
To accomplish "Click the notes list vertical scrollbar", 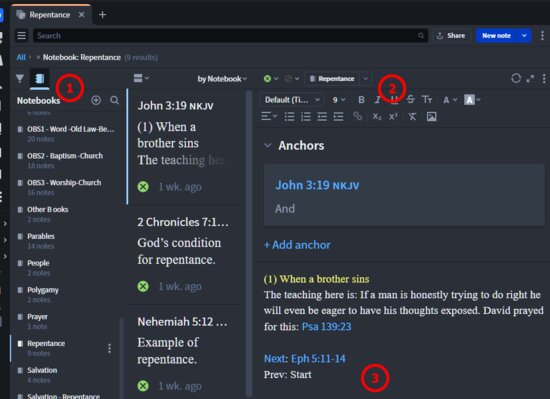I will click(249, 243).
